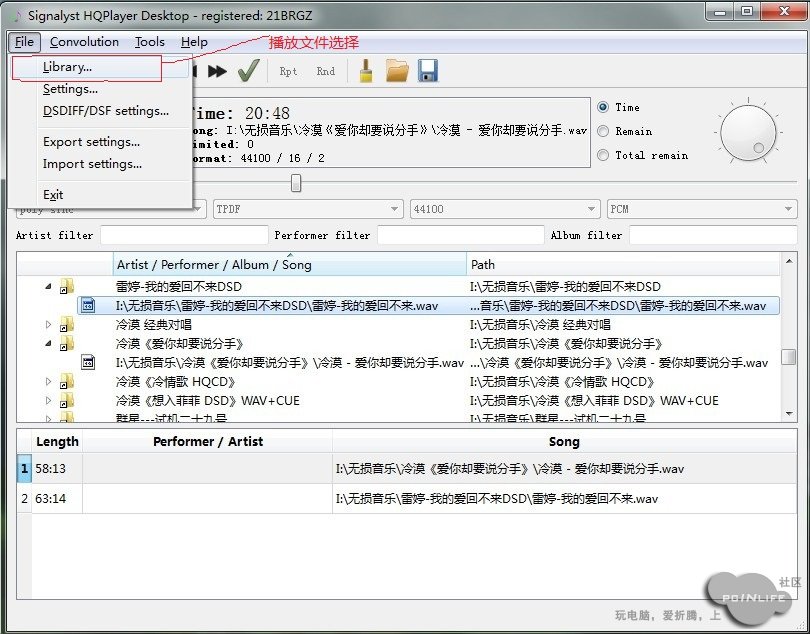This screenshot has width=810, height=634.
Task: Click the Artist filter input field
Action: 184,235
